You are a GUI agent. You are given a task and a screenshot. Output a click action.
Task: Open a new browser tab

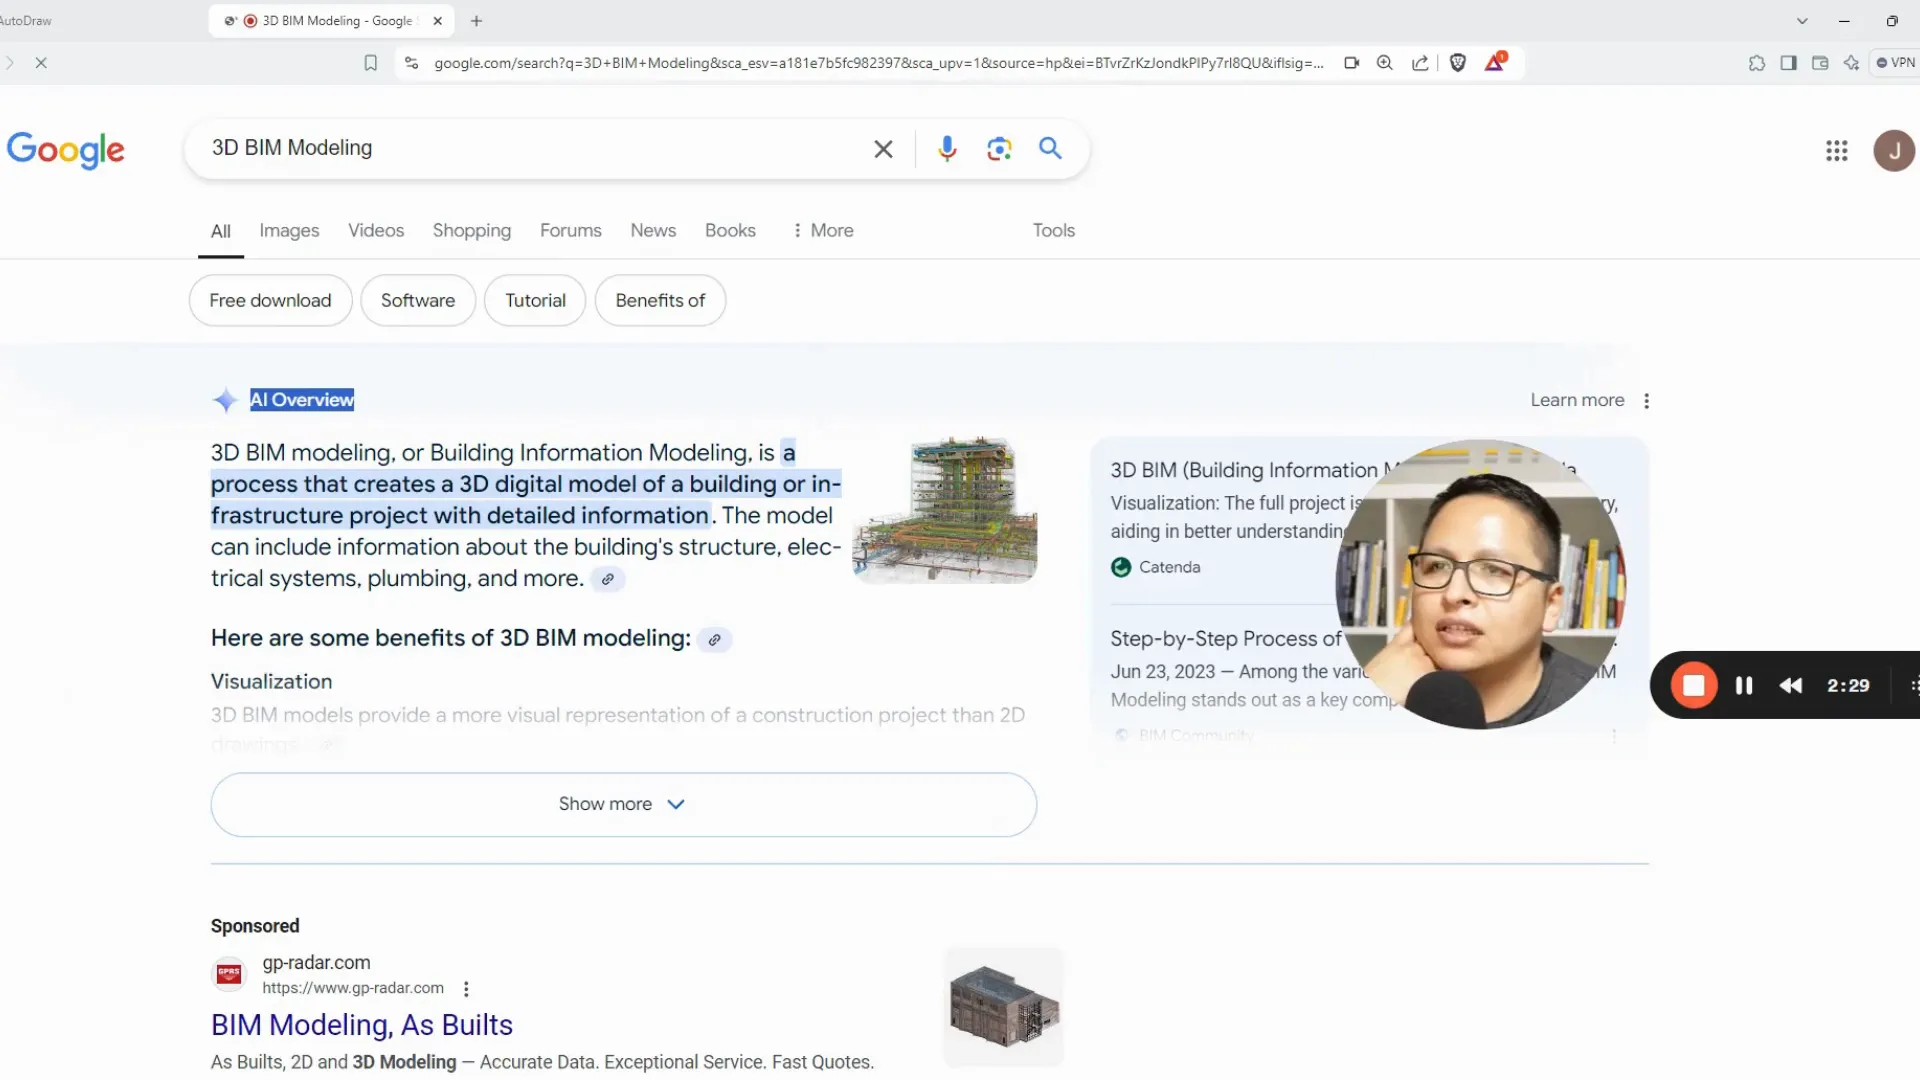click(476, 21)
